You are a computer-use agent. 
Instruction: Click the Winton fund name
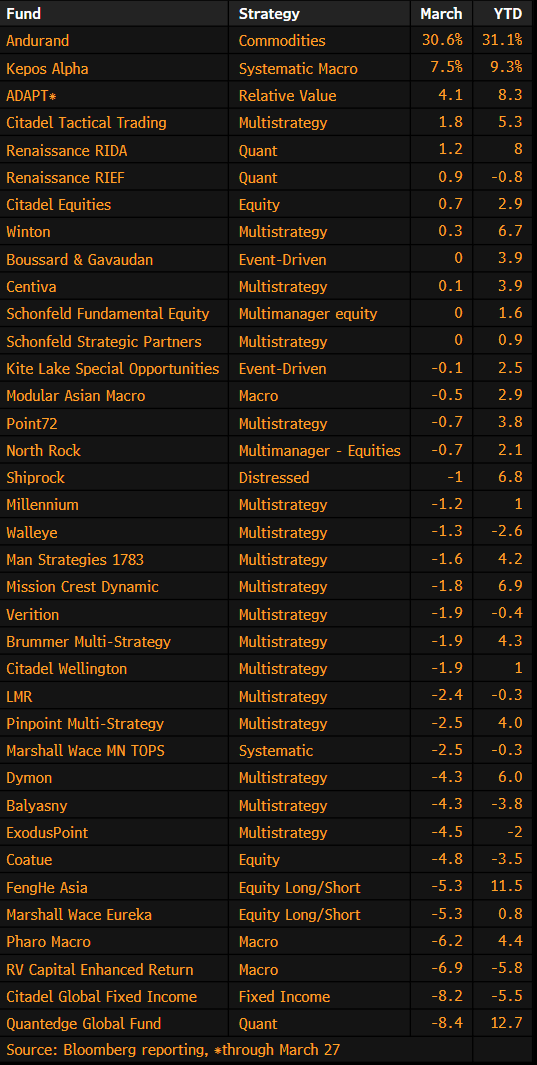pyautogui.click(x=28, y=232)
